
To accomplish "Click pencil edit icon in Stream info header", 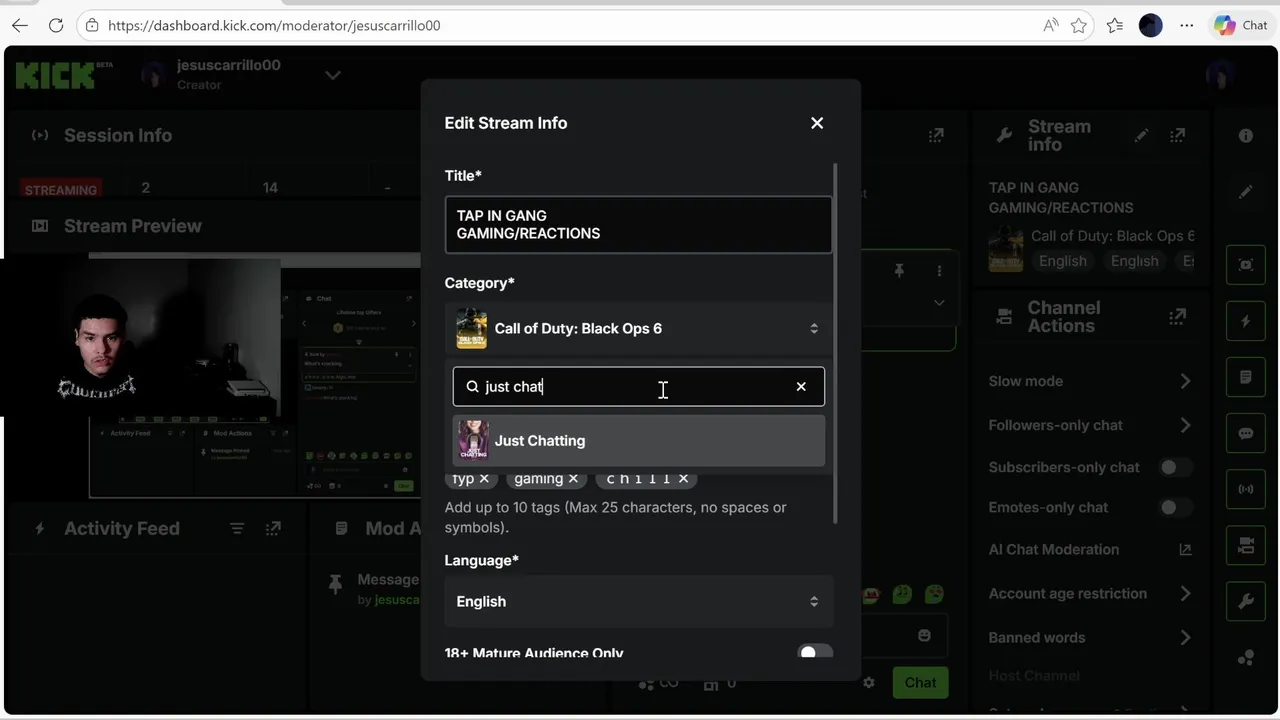I will pyautogui.click(x=1141, y=135).
